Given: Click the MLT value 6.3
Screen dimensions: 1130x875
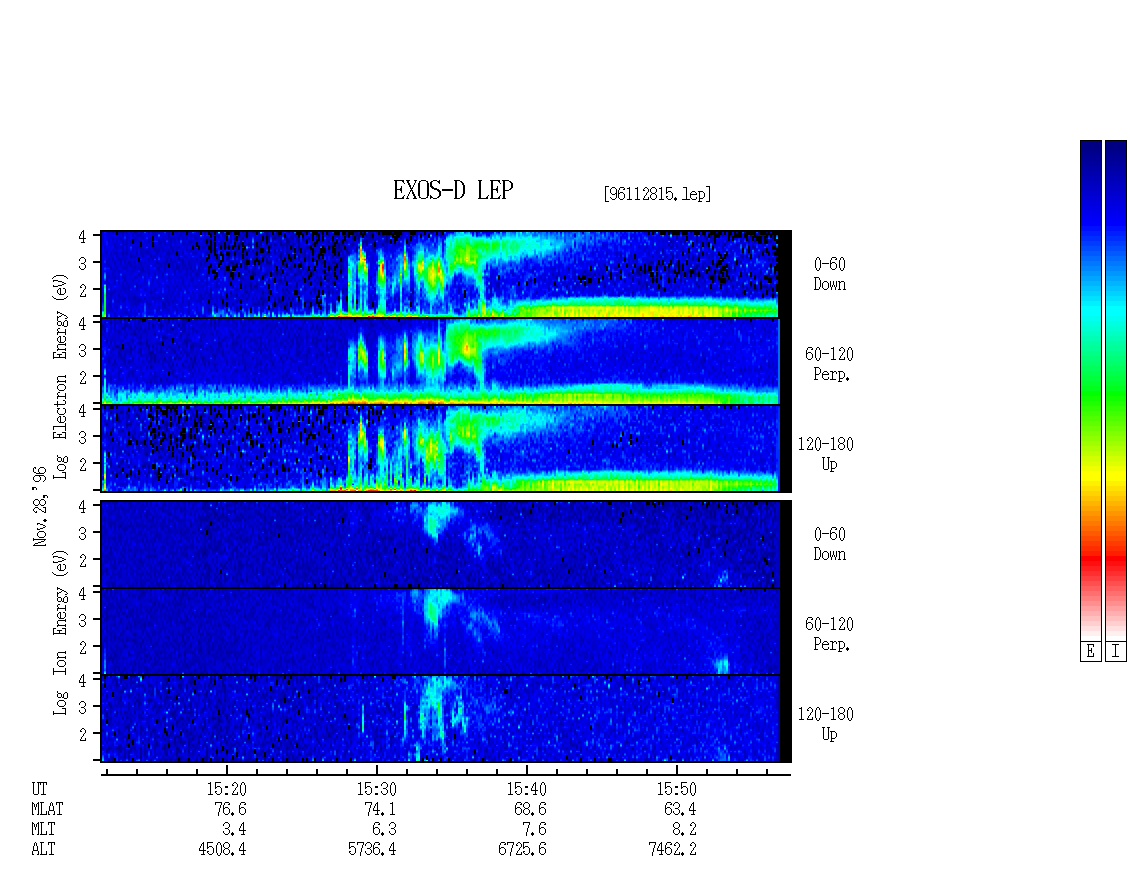Looking at the screenshot, I should coord(384,830).
